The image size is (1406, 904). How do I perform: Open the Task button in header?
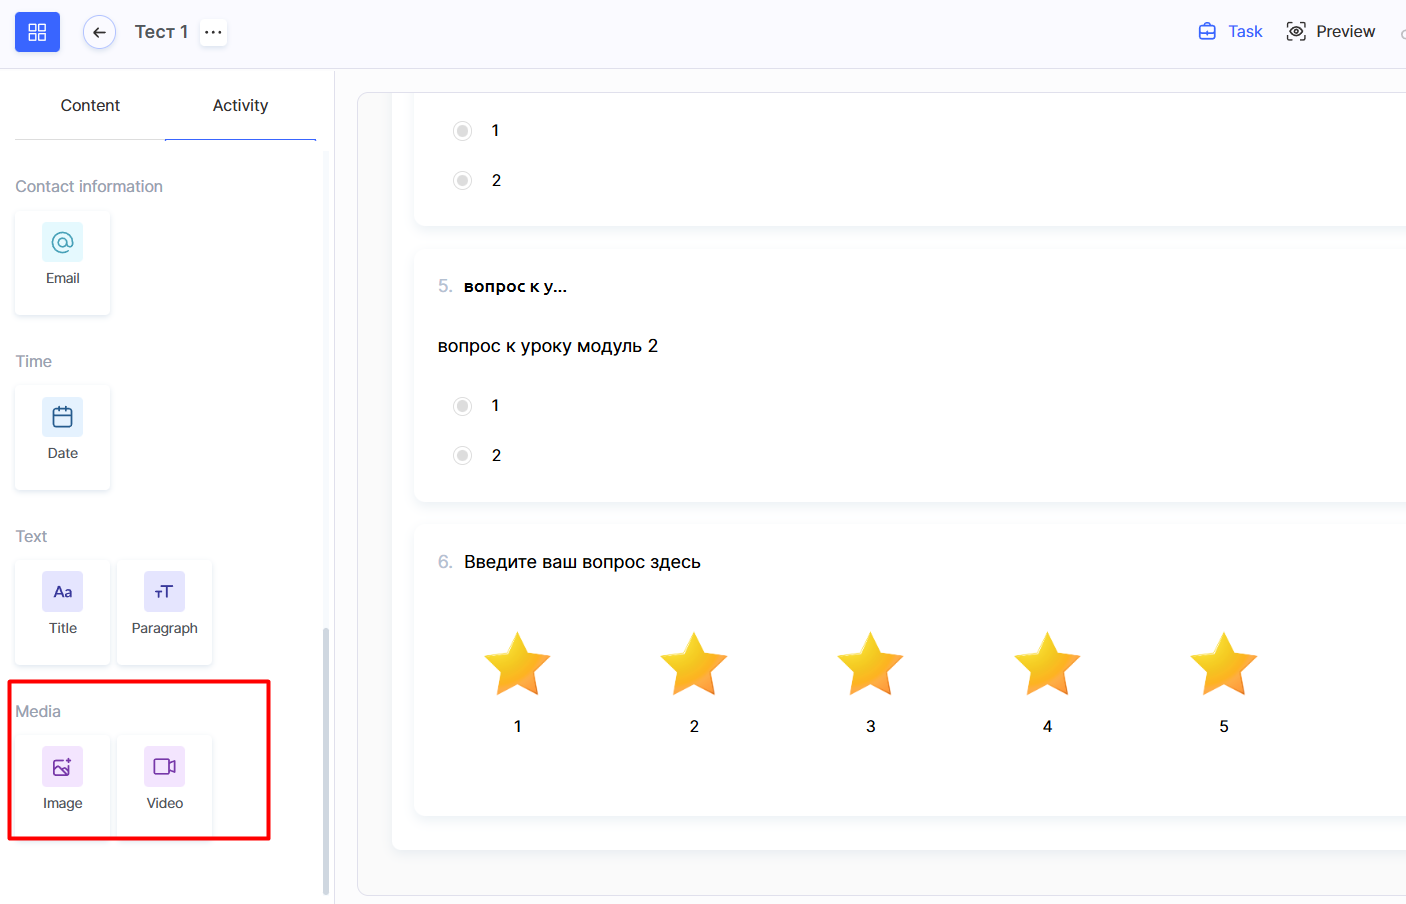click(1230, 32)
